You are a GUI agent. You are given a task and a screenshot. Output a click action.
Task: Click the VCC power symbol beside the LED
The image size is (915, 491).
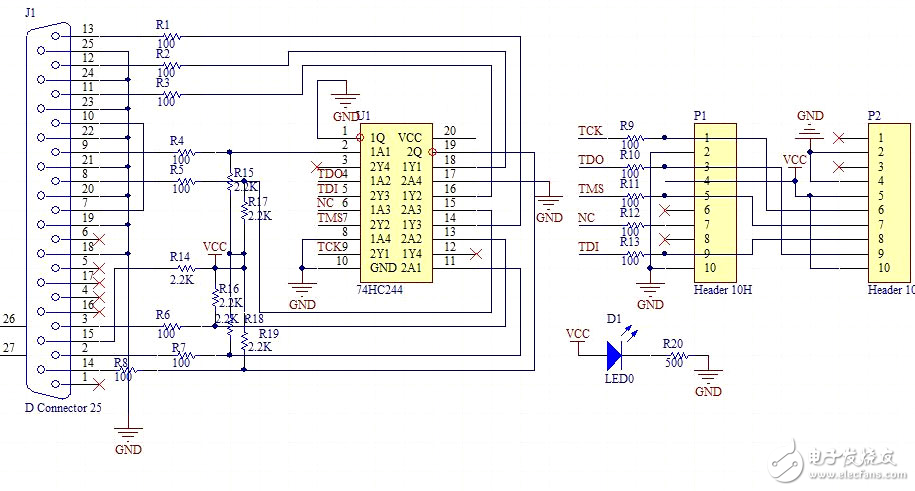tap(578, 338)
